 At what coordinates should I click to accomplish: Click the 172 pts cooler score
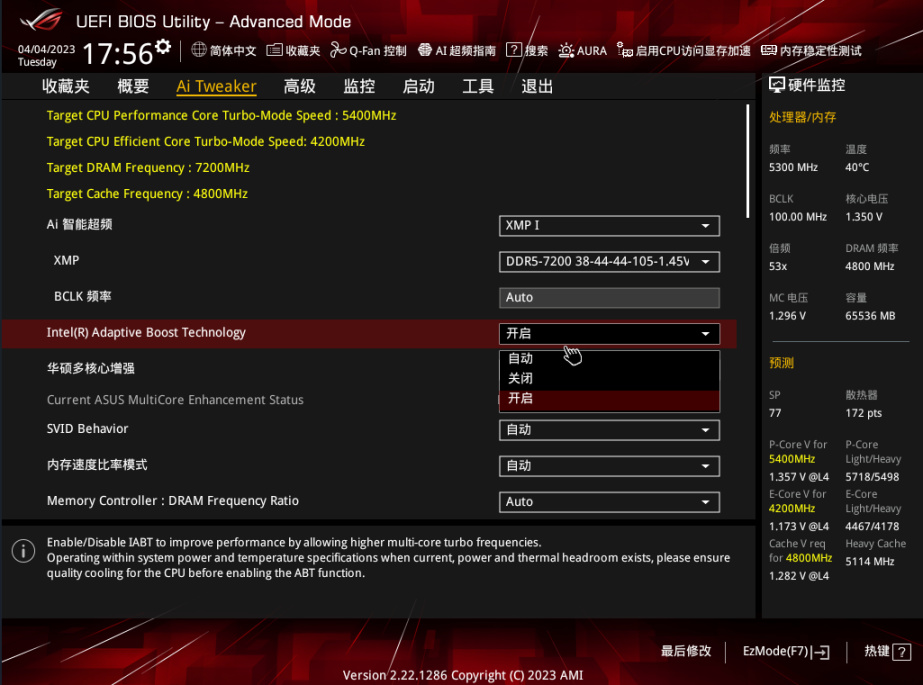point(864,413)
